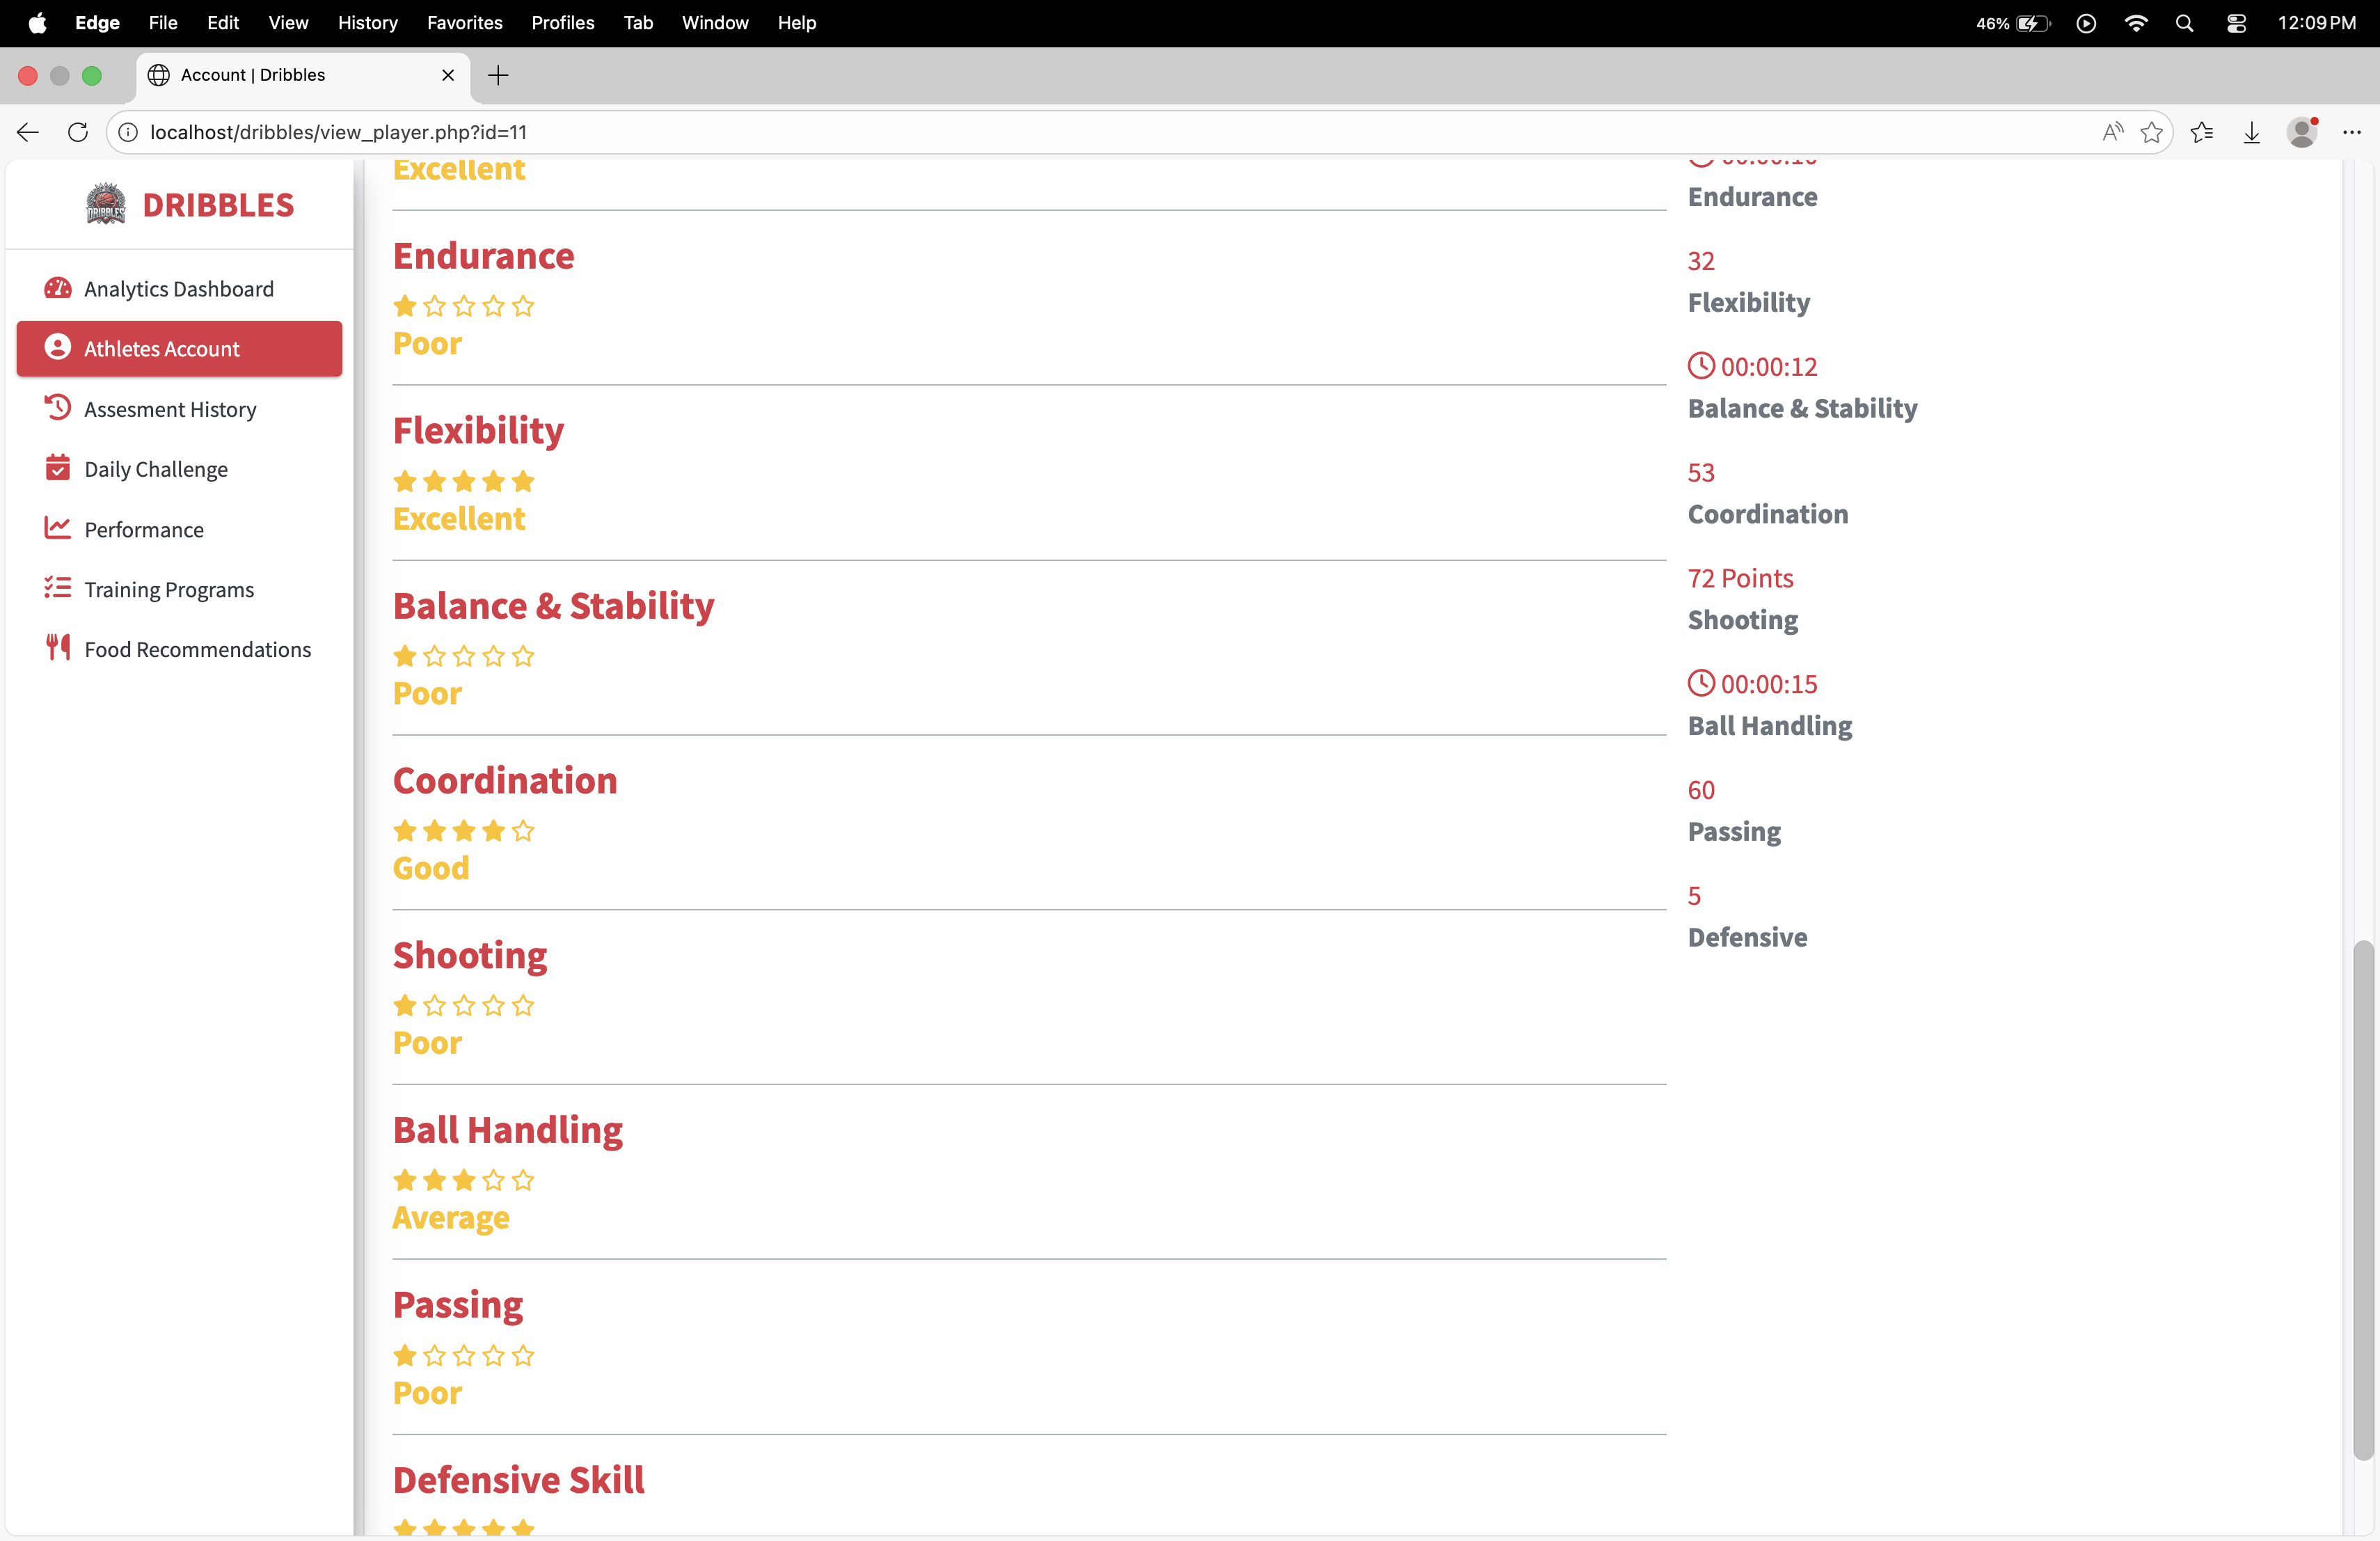This screenshot has height=1541, width=2380.
Task: Open the Edge settings ellipsis menu
Action: [x=2351, y=132]
